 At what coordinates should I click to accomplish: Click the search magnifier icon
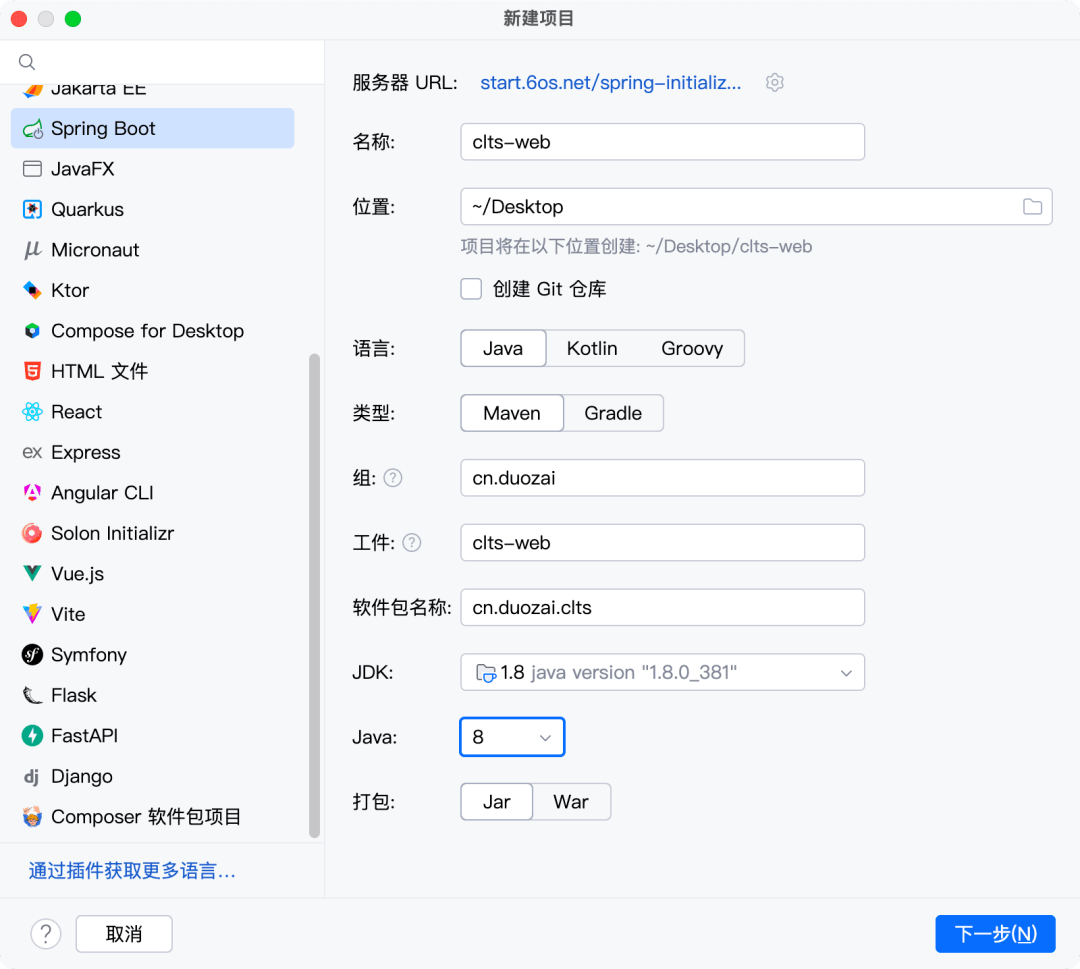(x=27, y=62)
